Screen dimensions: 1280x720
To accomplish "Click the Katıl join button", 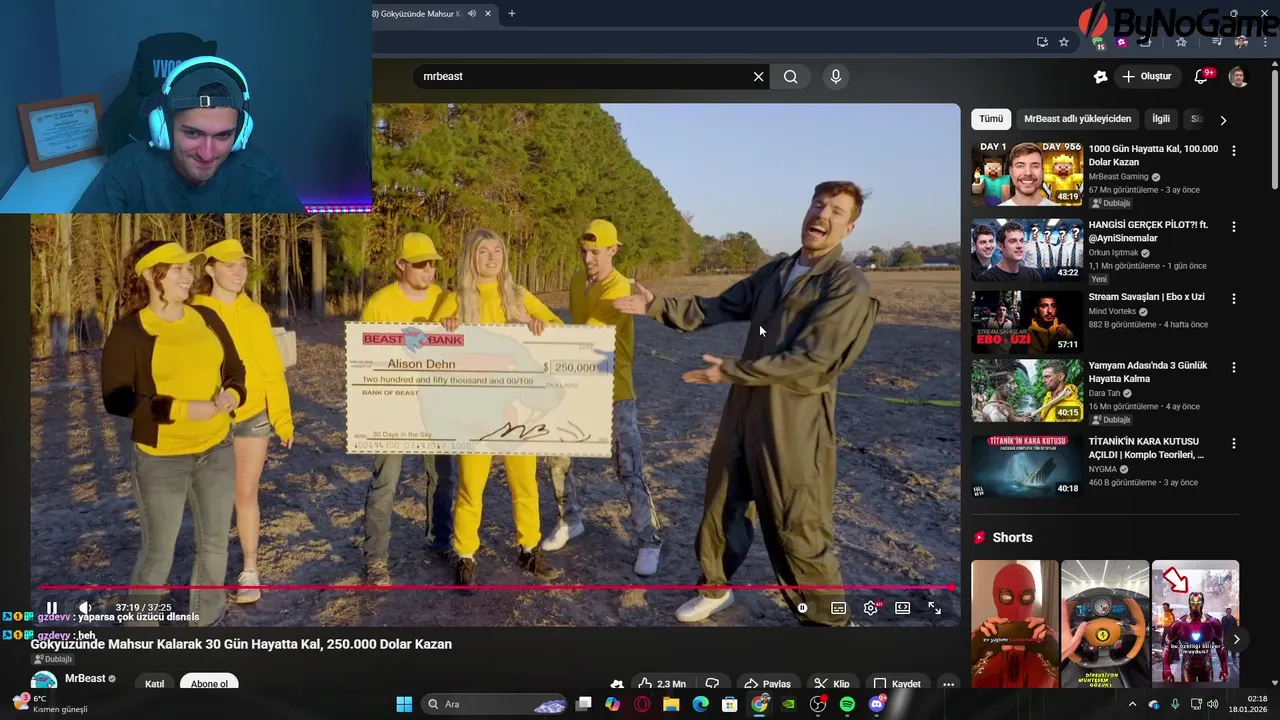I will 154,684.
